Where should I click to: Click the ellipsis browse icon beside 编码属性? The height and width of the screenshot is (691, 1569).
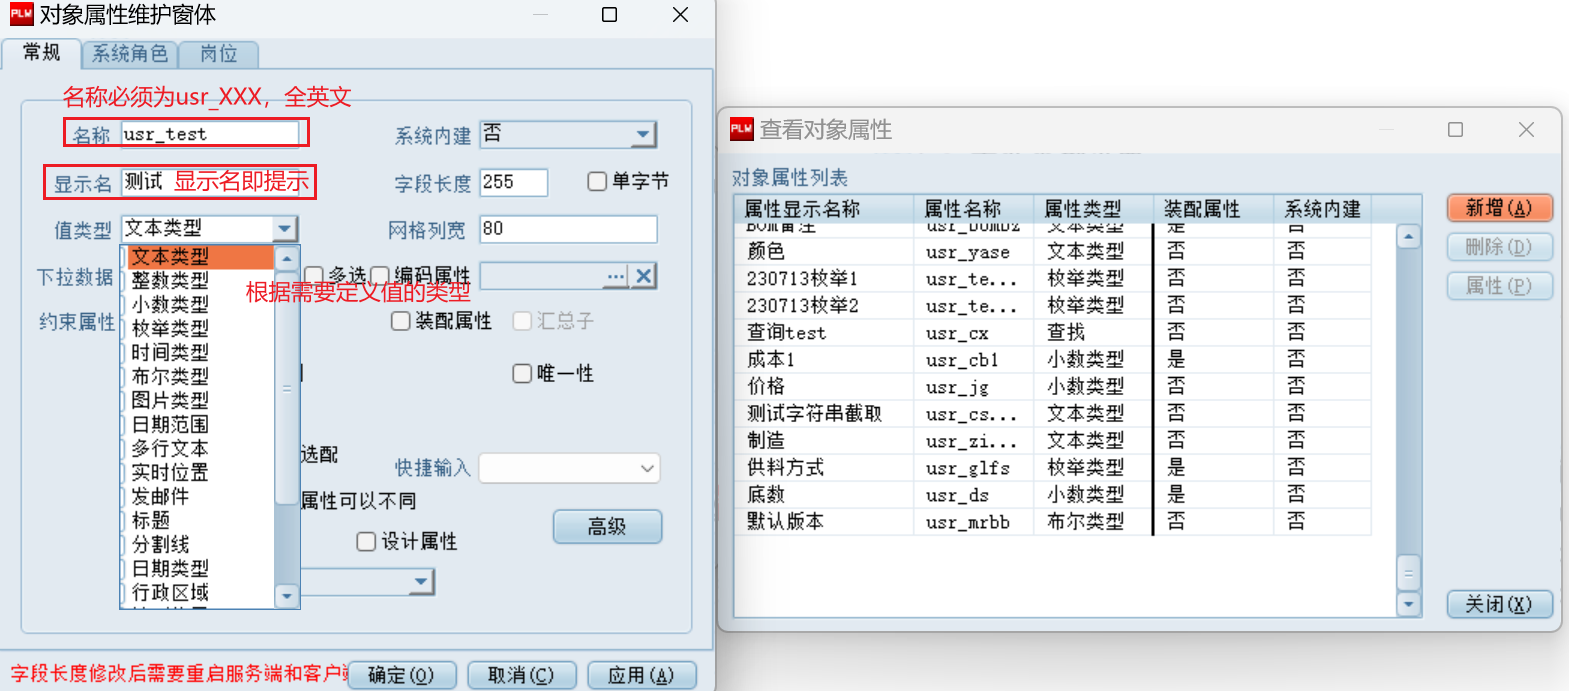pos(616,276)
